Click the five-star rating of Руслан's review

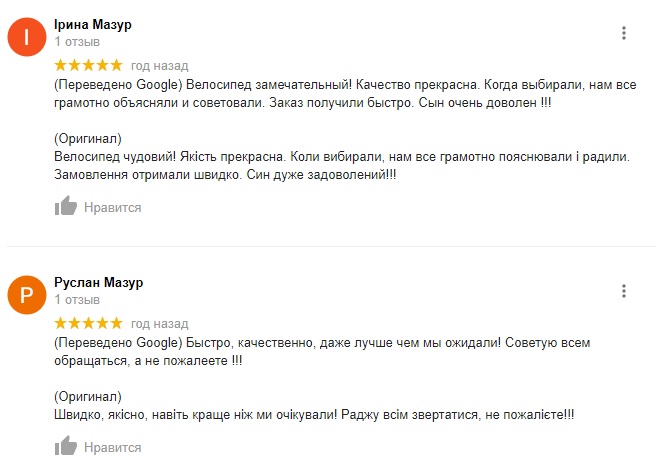tap(88, 324)
